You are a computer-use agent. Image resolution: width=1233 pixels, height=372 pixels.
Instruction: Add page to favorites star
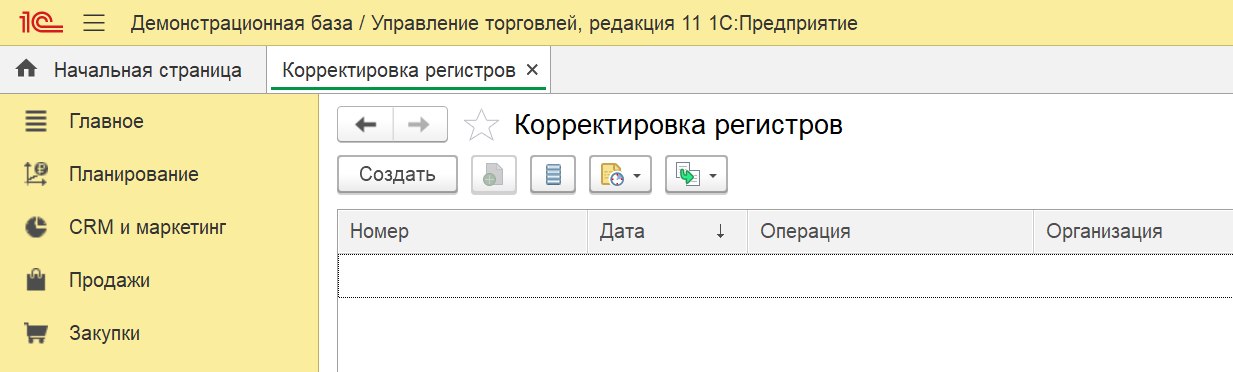click(x=481, y=125)
